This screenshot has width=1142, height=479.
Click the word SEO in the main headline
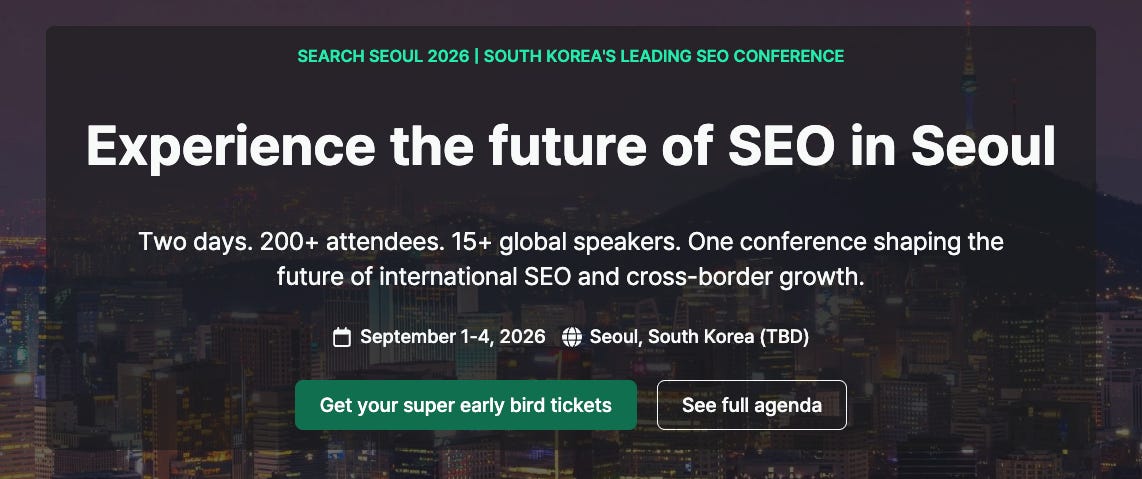(x=781, y=146)
